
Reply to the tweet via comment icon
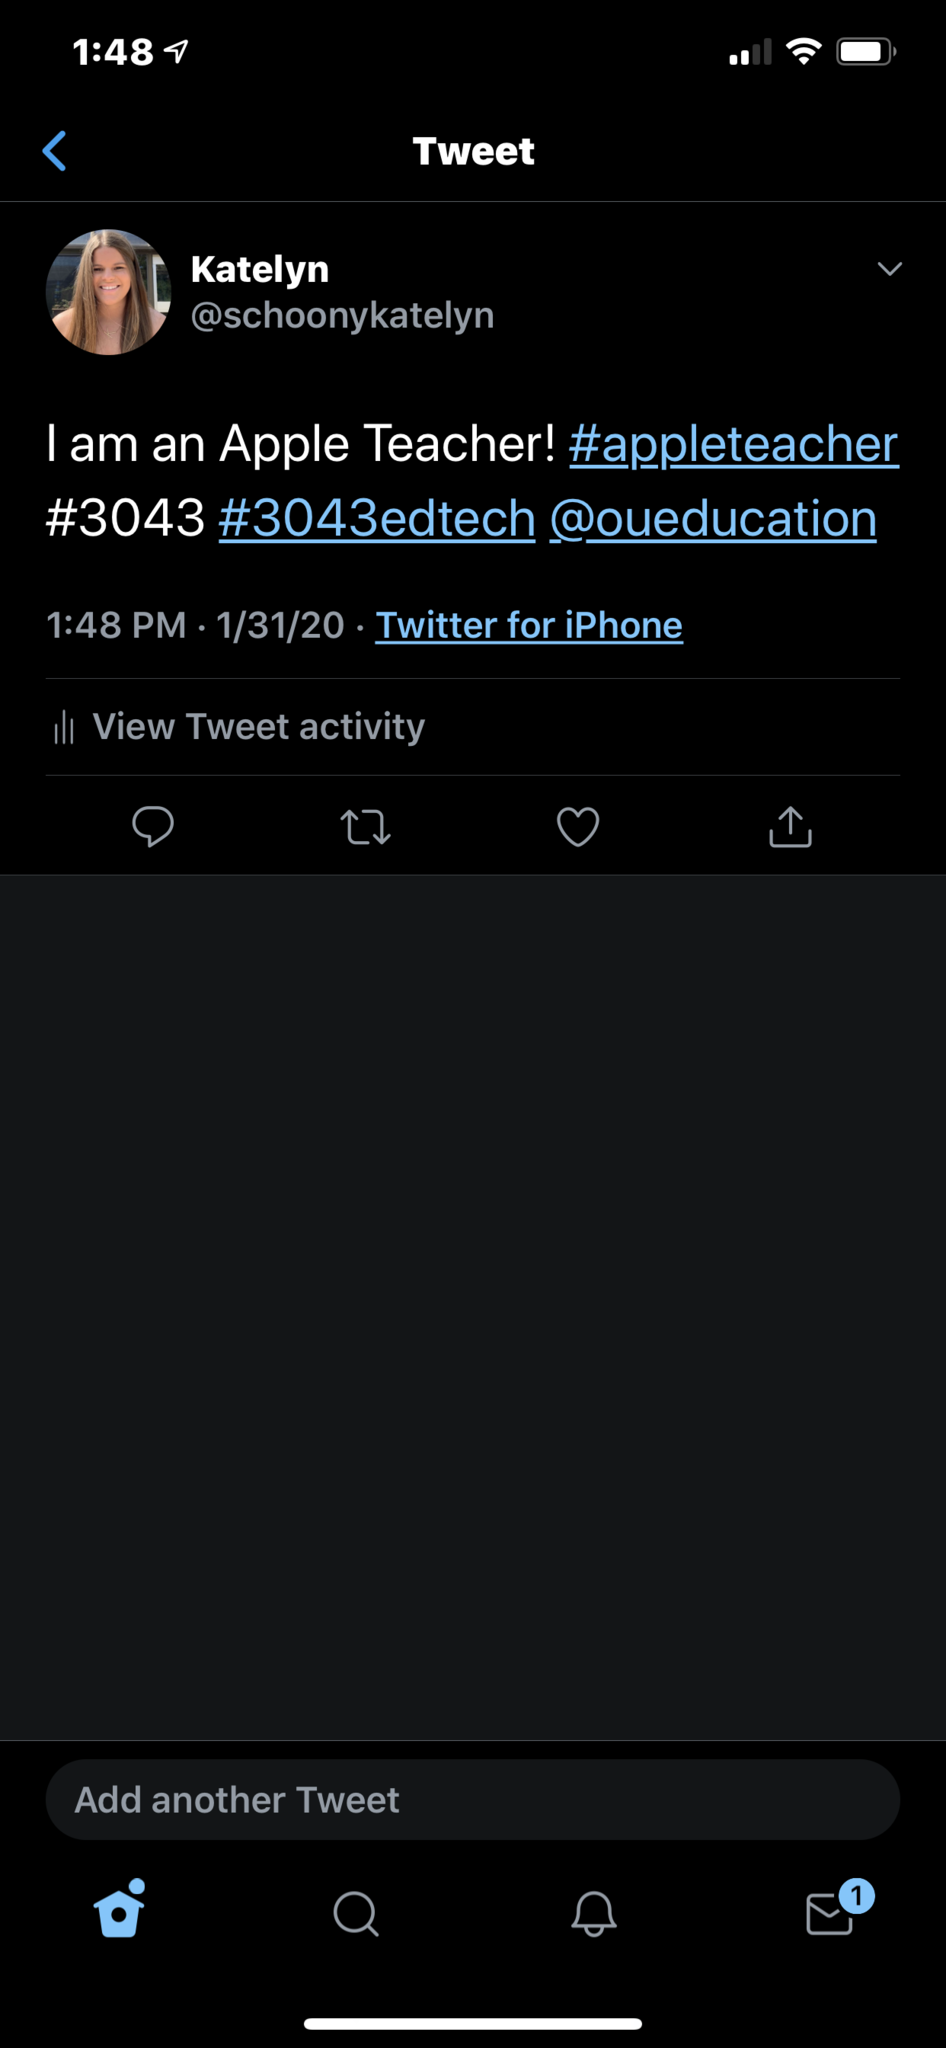click(153, 827)
